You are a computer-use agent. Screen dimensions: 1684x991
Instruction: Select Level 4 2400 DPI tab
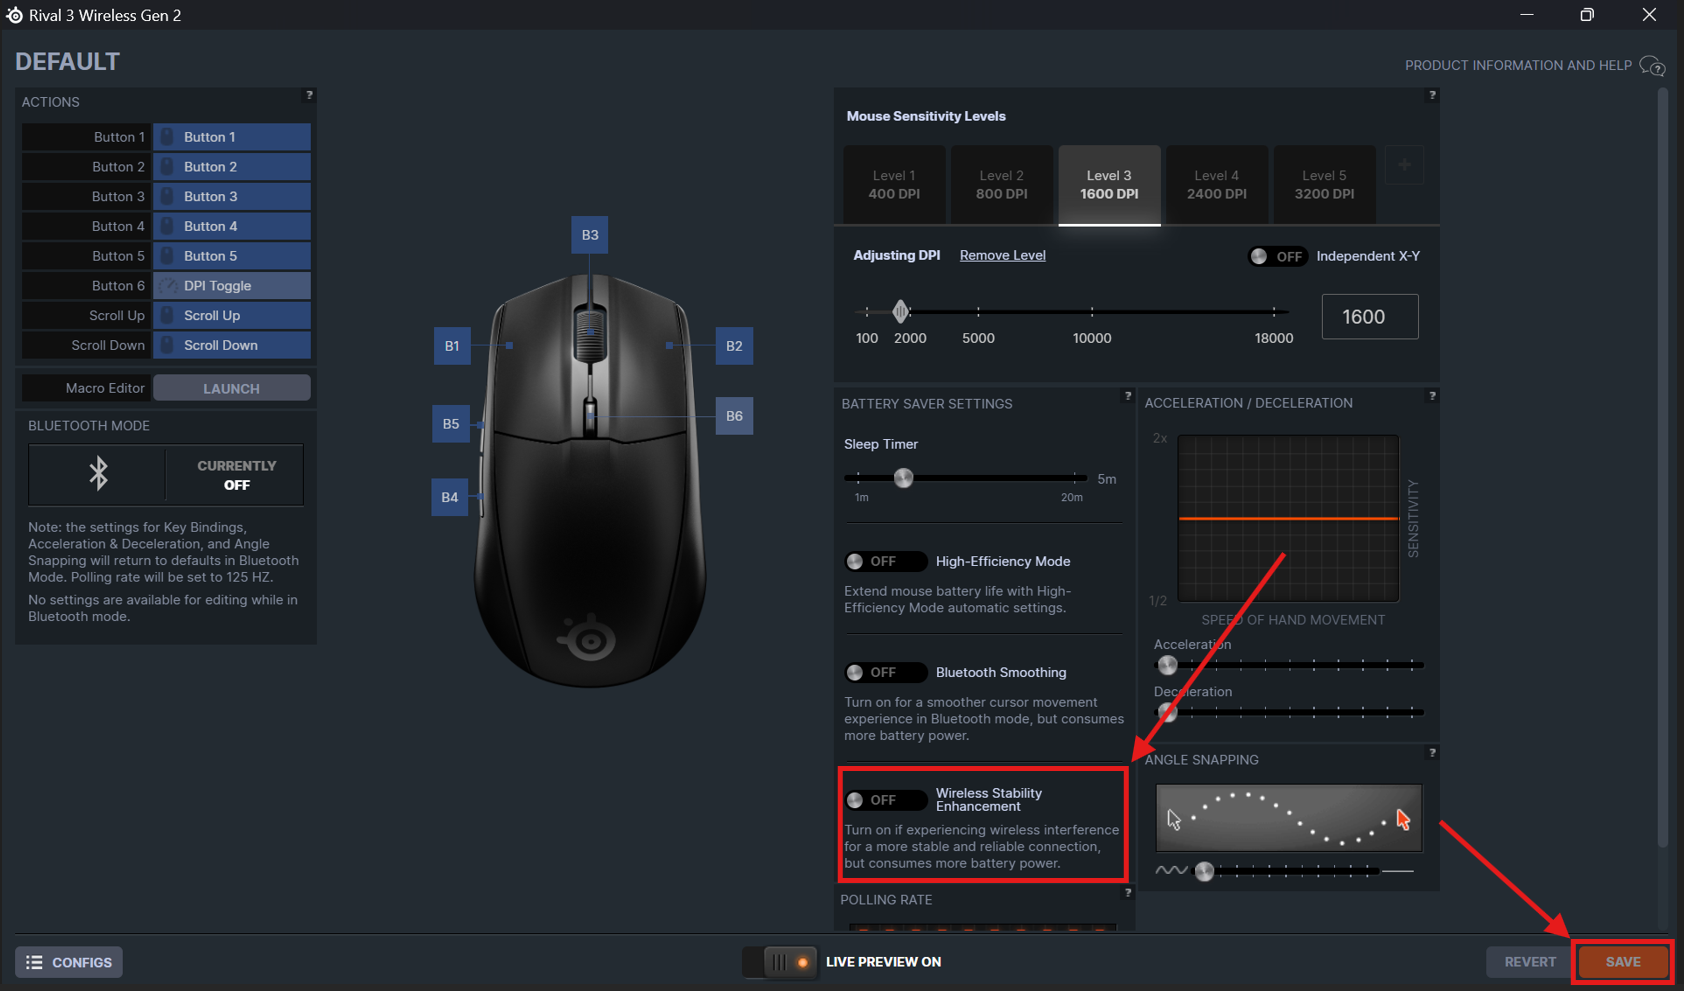[1216, 185]
